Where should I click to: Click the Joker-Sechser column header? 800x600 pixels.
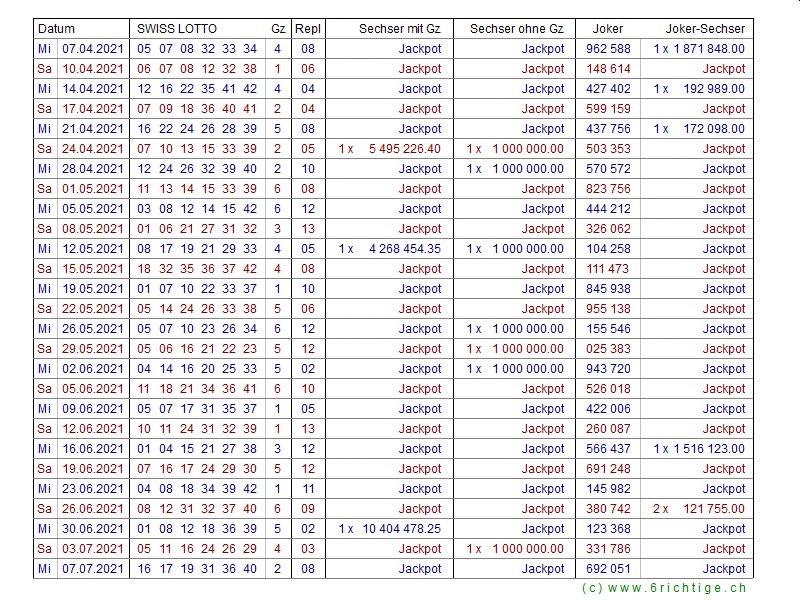tap(705, 29)
